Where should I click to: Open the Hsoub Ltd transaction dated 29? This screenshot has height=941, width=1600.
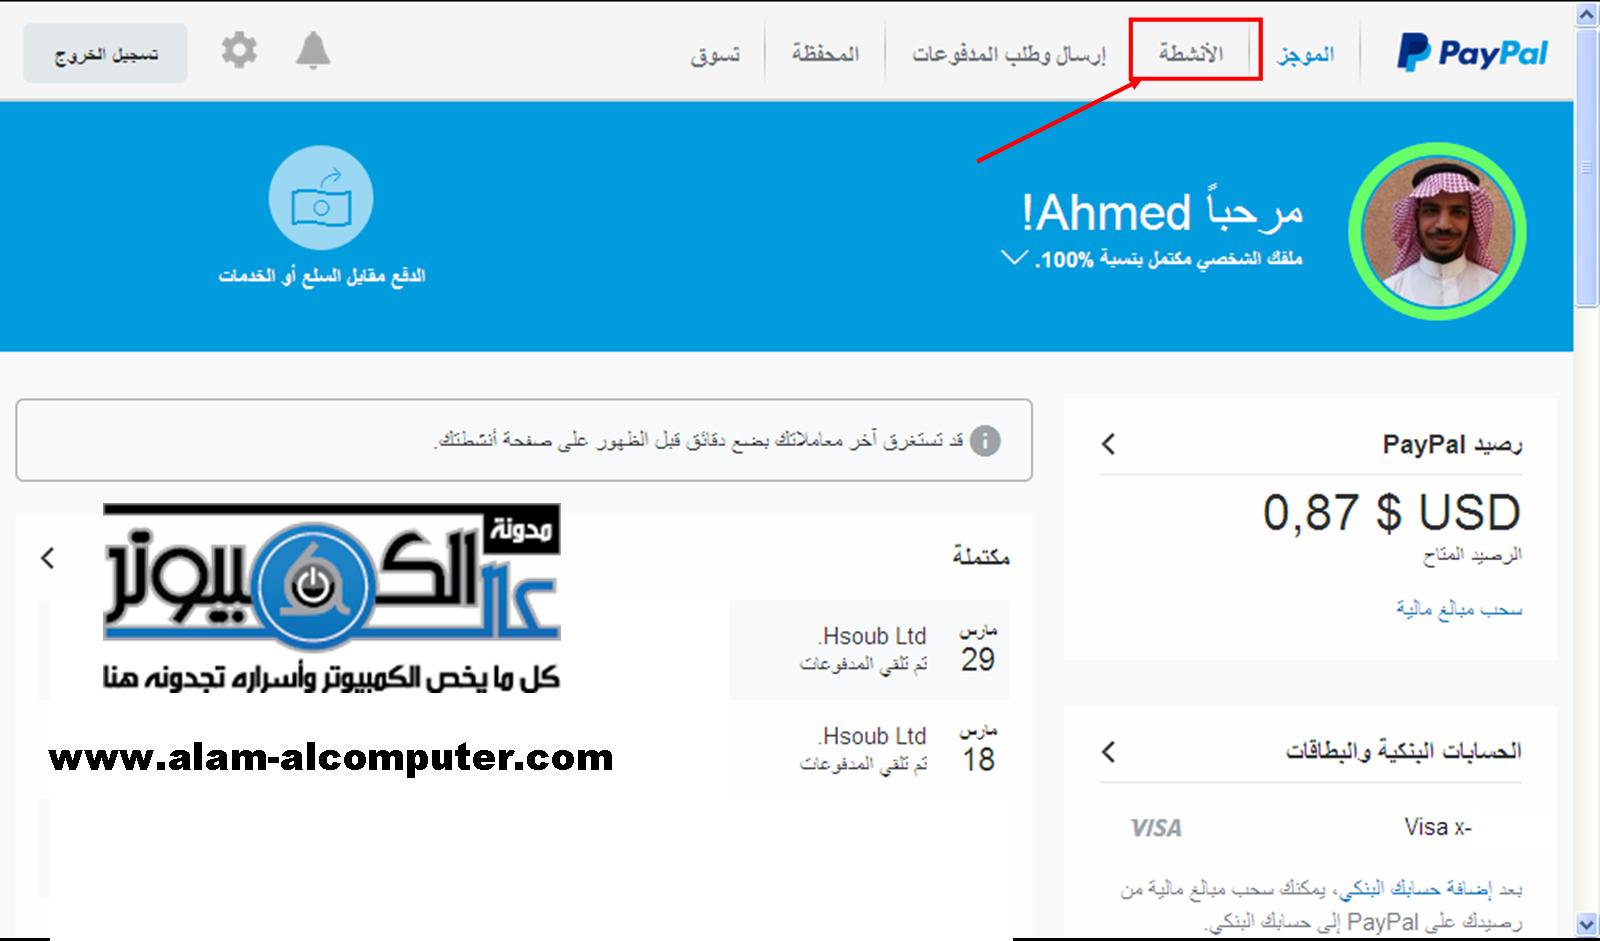tap(869, 649)
